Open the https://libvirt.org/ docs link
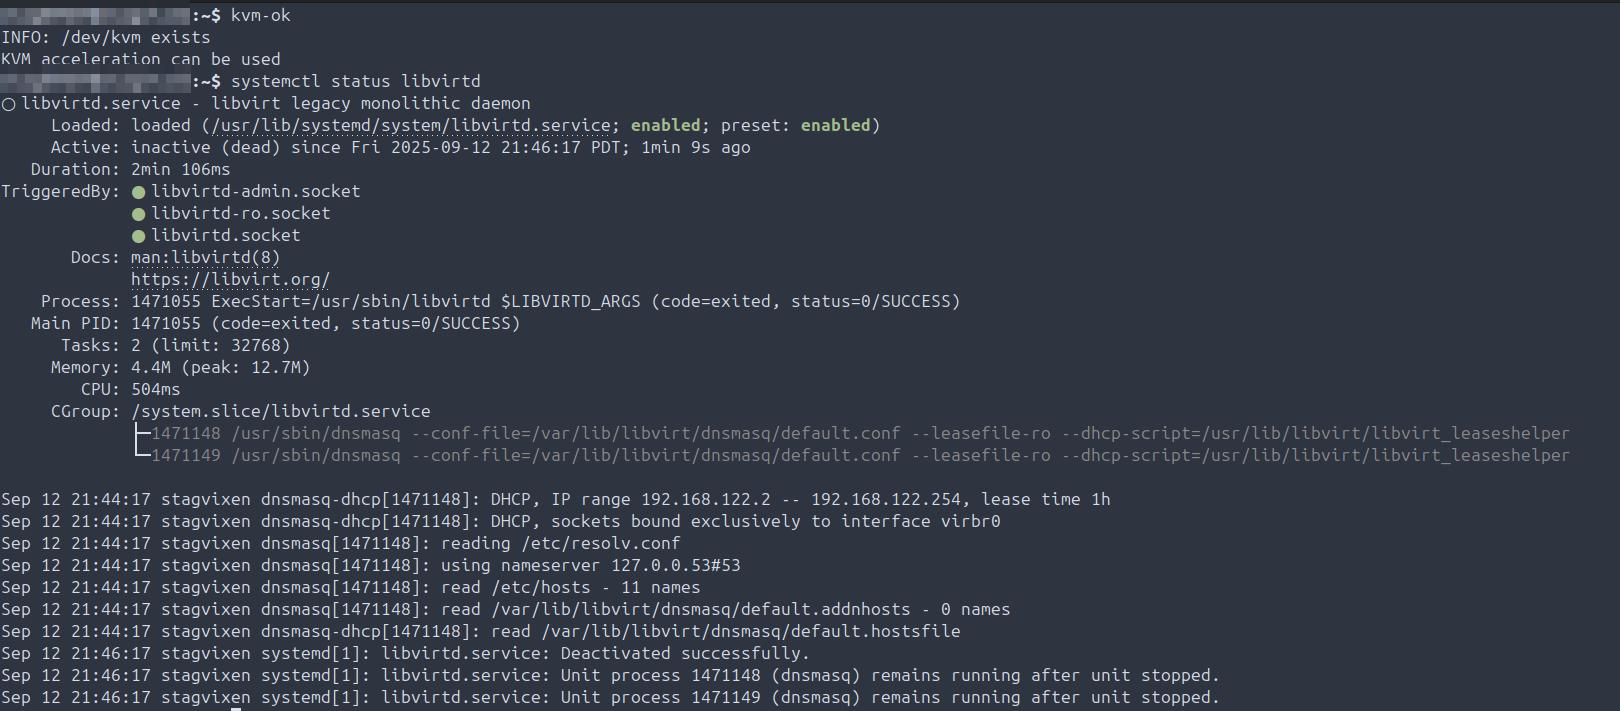The width and height of the screenshot is (1620, 711). 230,280
